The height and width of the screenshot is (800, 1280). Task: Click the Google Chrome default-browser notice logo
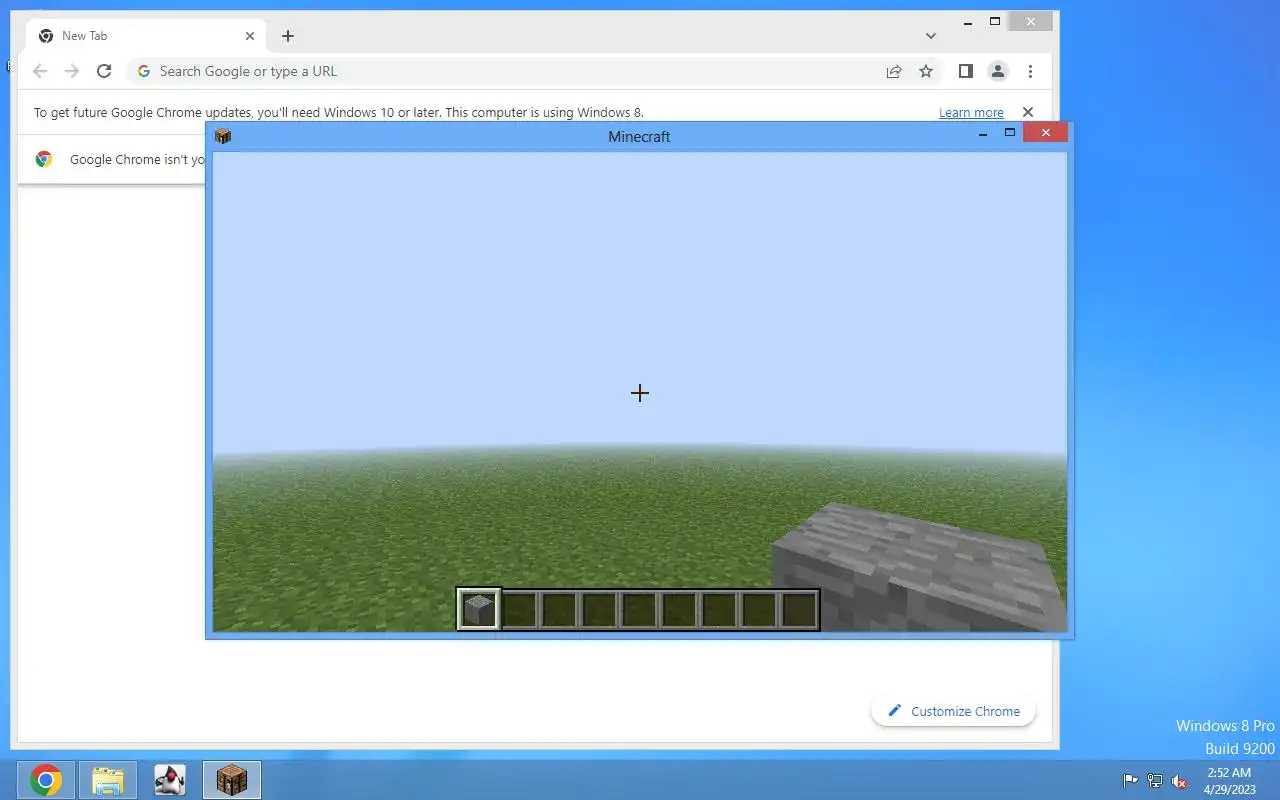44,159
